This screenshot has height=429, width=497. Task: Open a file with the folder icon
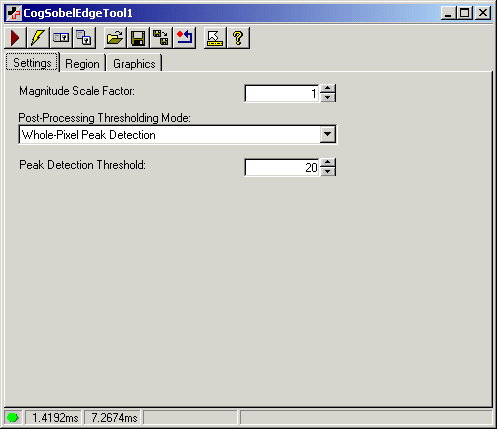115,38
